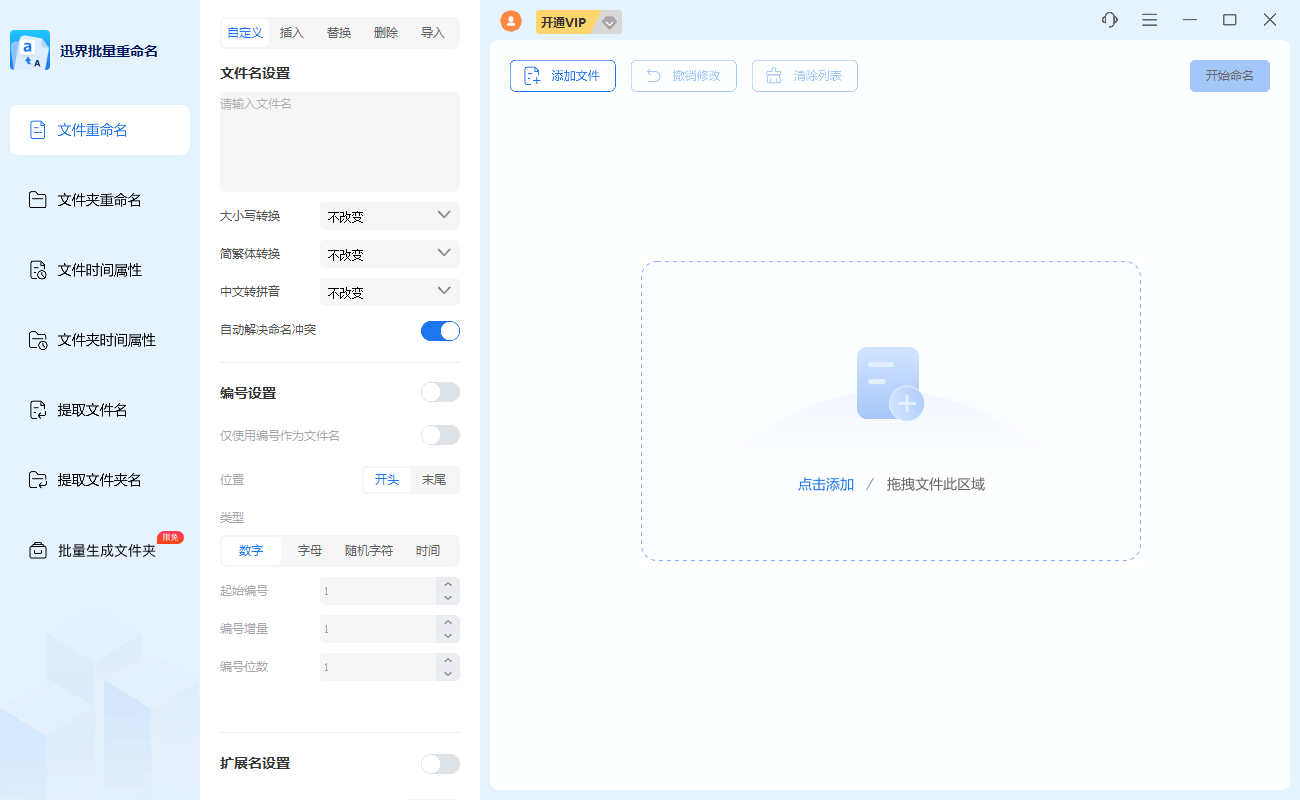
Task: Switch to the 替换 tab
Action: [x=338, y=32]
